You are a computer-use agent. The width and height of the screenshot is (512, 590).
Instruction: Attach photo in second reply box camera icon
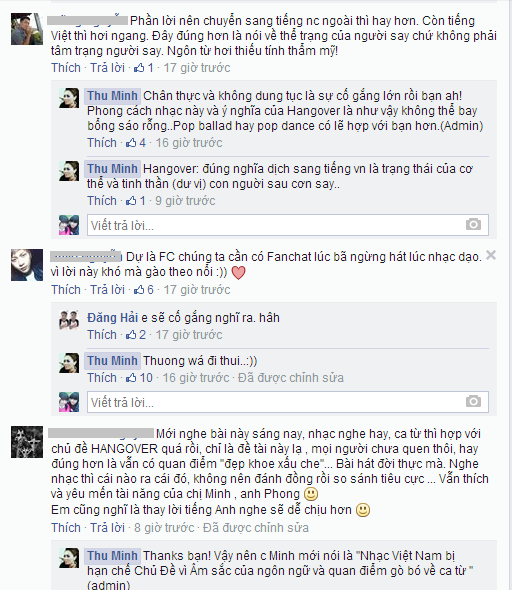click(473, 401)
